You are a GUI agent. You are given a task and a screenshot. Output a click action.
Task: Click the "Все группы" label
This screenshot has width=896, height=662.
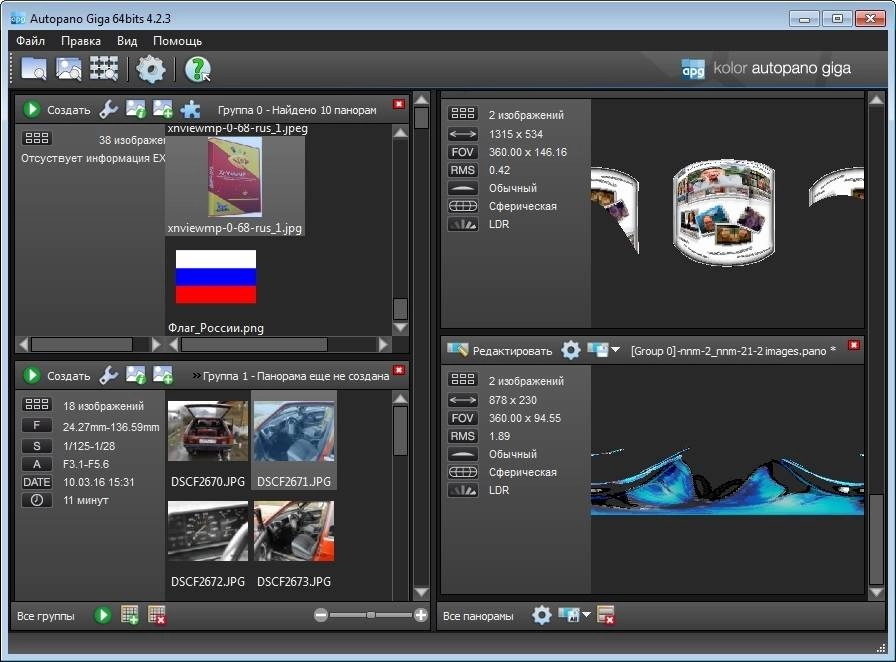click(x=46, y=616)
